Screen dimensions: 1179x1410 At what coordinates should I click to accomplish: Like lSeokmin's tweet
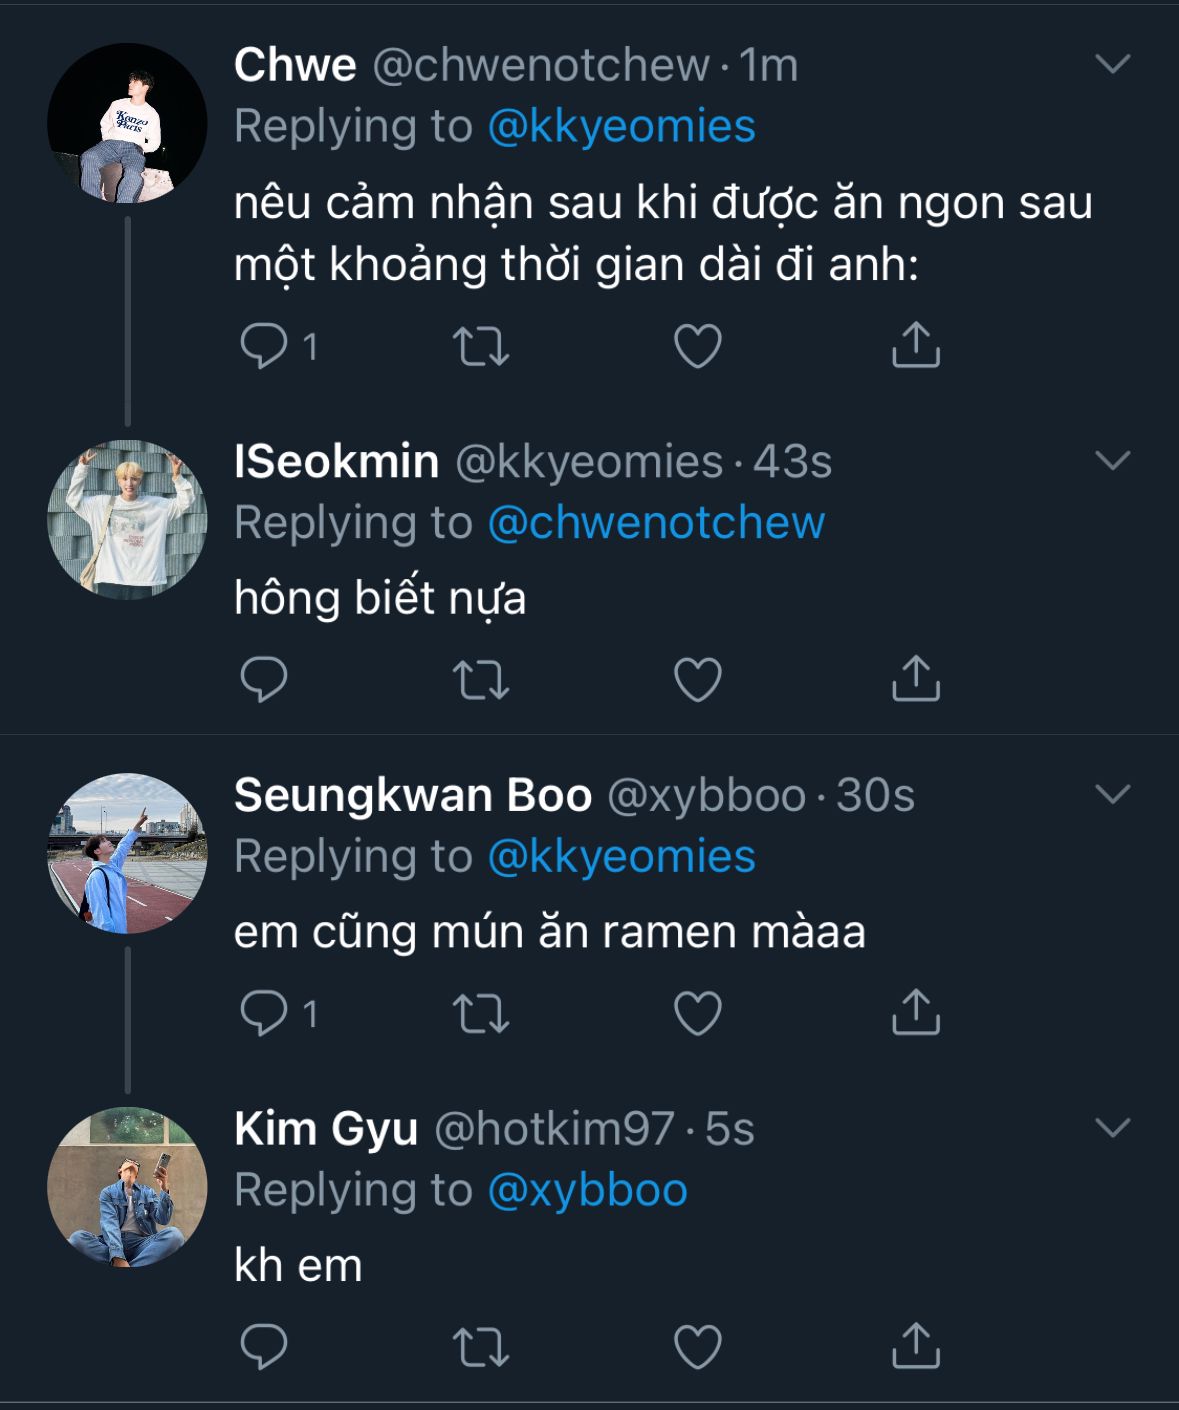pyautogui.click(x=698, y=680)
